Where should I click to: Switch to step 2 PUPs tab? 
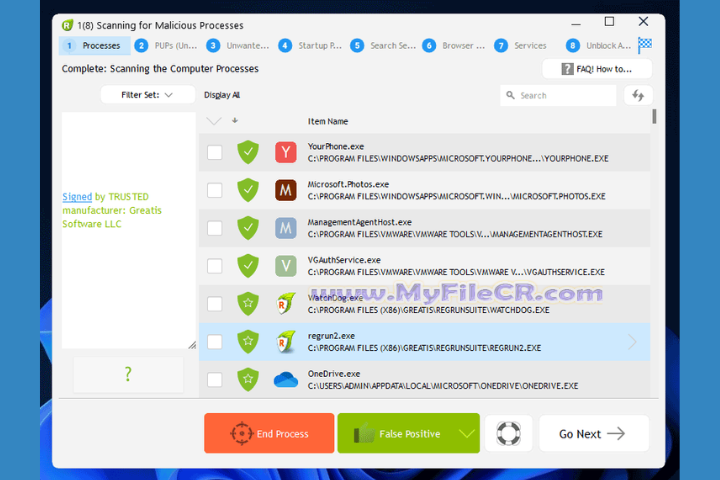point(166,45)
